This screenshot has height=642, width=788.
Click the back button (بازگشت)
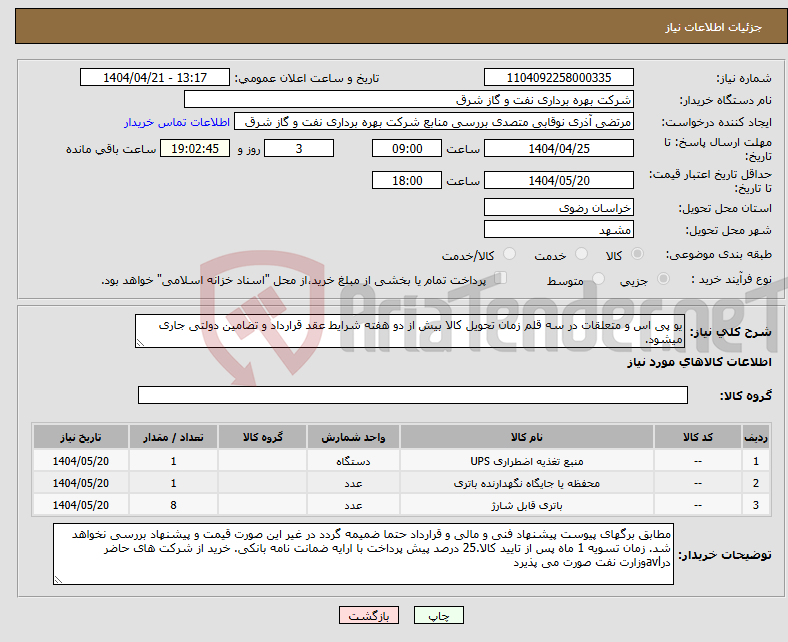(x=369, y=615)
